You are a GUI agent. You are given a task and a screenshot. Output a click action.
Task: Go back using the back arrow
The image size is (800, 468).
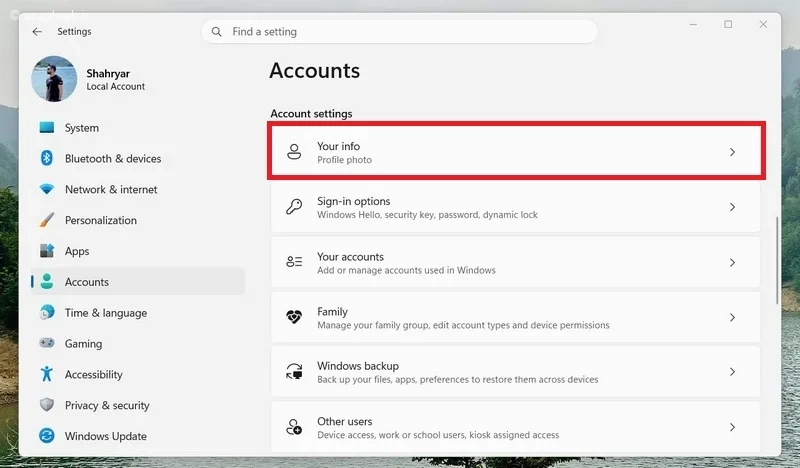[37, 32]
